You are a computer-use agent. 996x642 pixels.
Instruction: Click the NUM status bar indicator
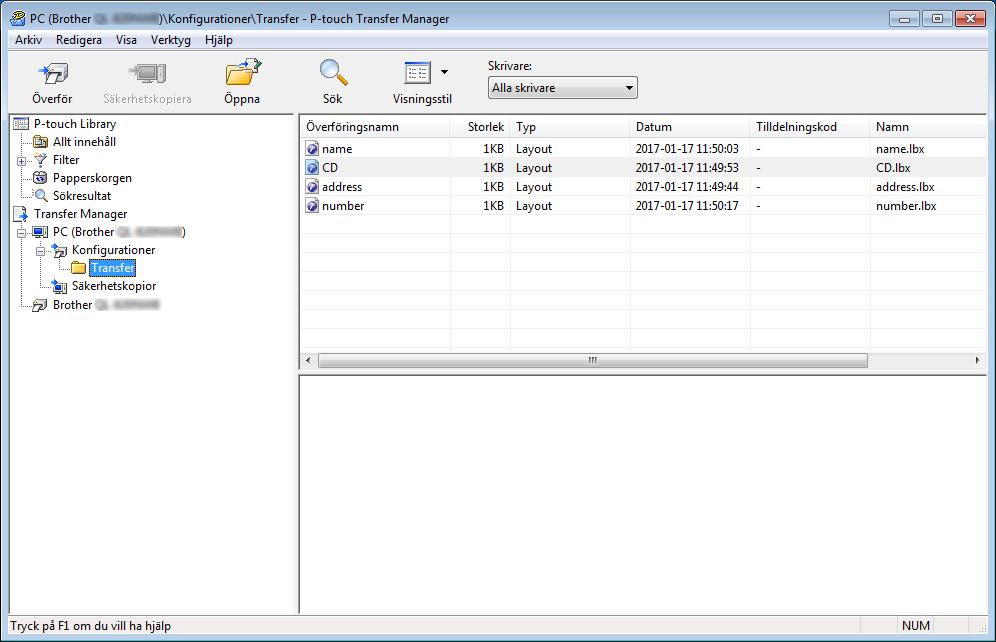[915, 625]
